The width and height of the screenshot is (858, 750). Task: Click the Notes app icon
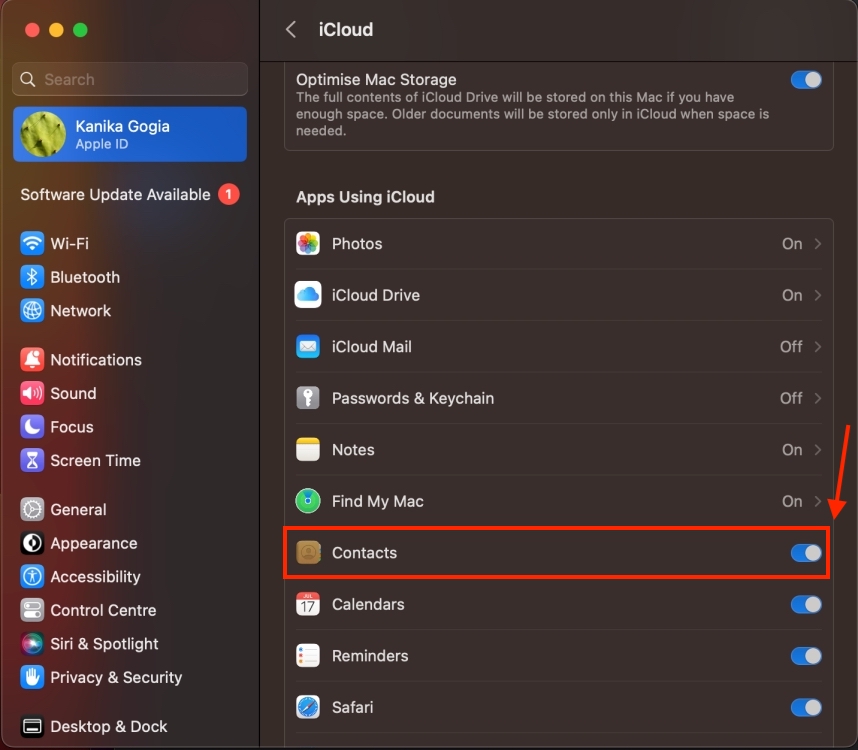tap(308, 450)
